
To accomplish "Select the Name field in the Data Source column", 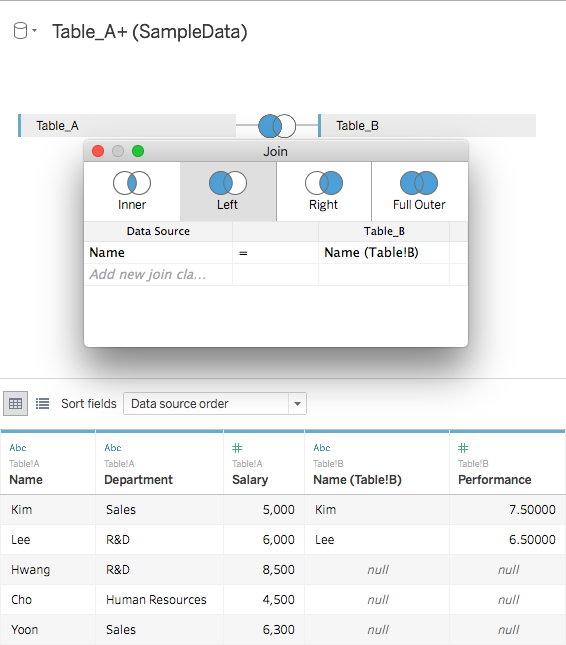I will coord(158,253).
